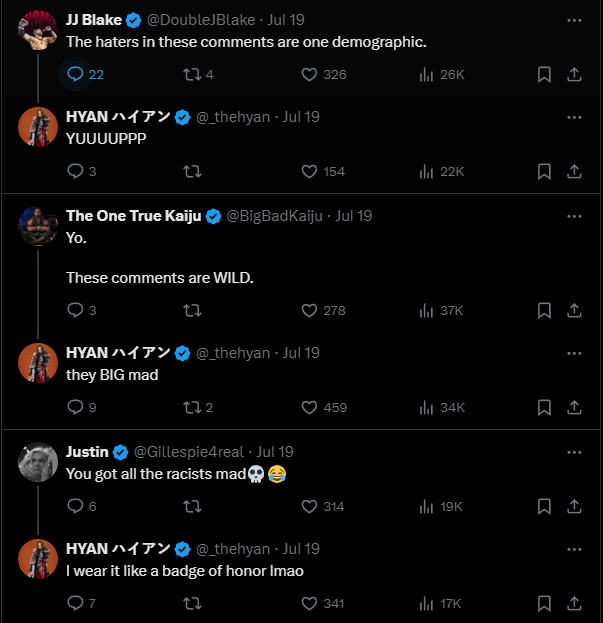Click Justin's profile avatar
This screenshot has height=623, width=603.
tap(38, 462)
